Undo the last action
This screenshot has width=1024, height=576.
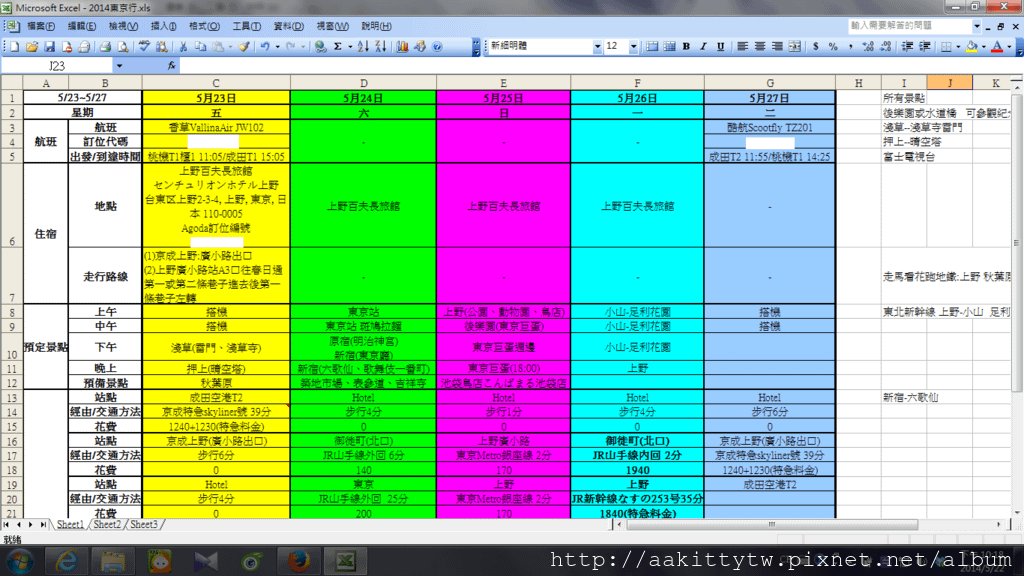click(x=264, y=46)
